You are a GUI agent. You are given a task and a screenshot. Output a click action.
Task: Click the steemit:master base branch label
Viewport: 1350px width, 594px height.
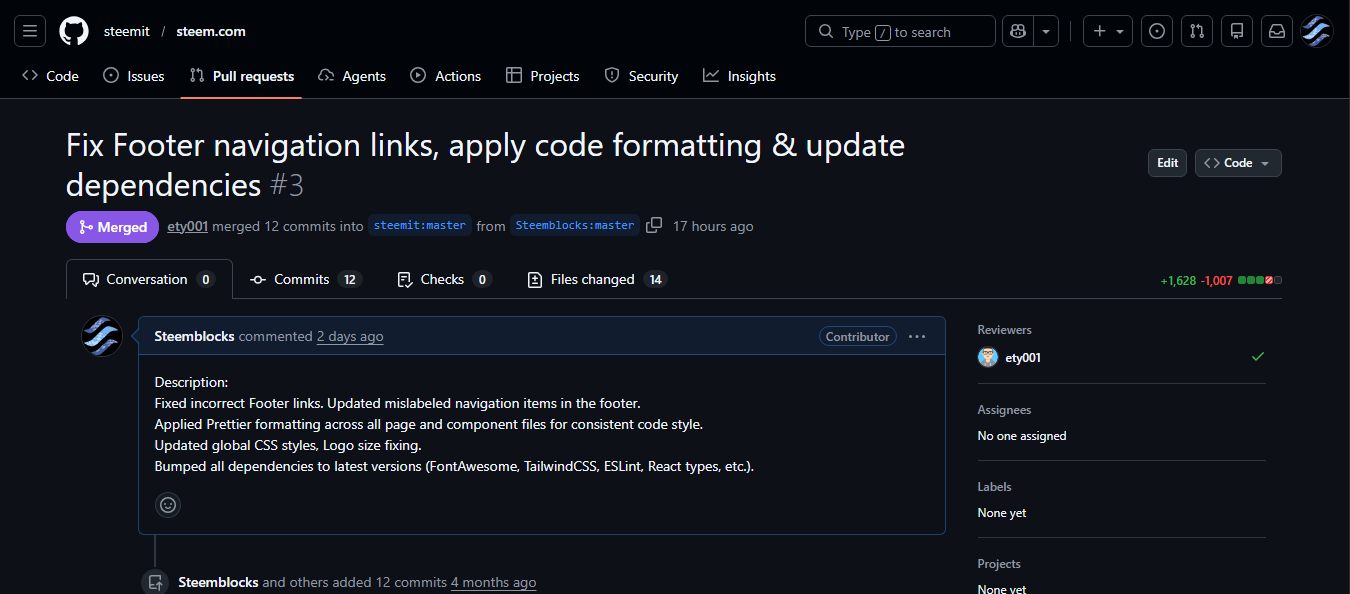click(420, 226)
